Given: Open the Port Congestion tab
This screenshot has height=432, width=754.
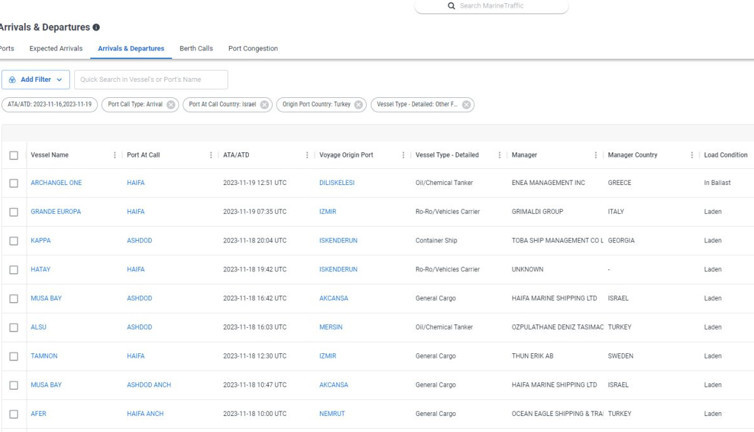Looking at the screenshot, I should click(253, 48).
